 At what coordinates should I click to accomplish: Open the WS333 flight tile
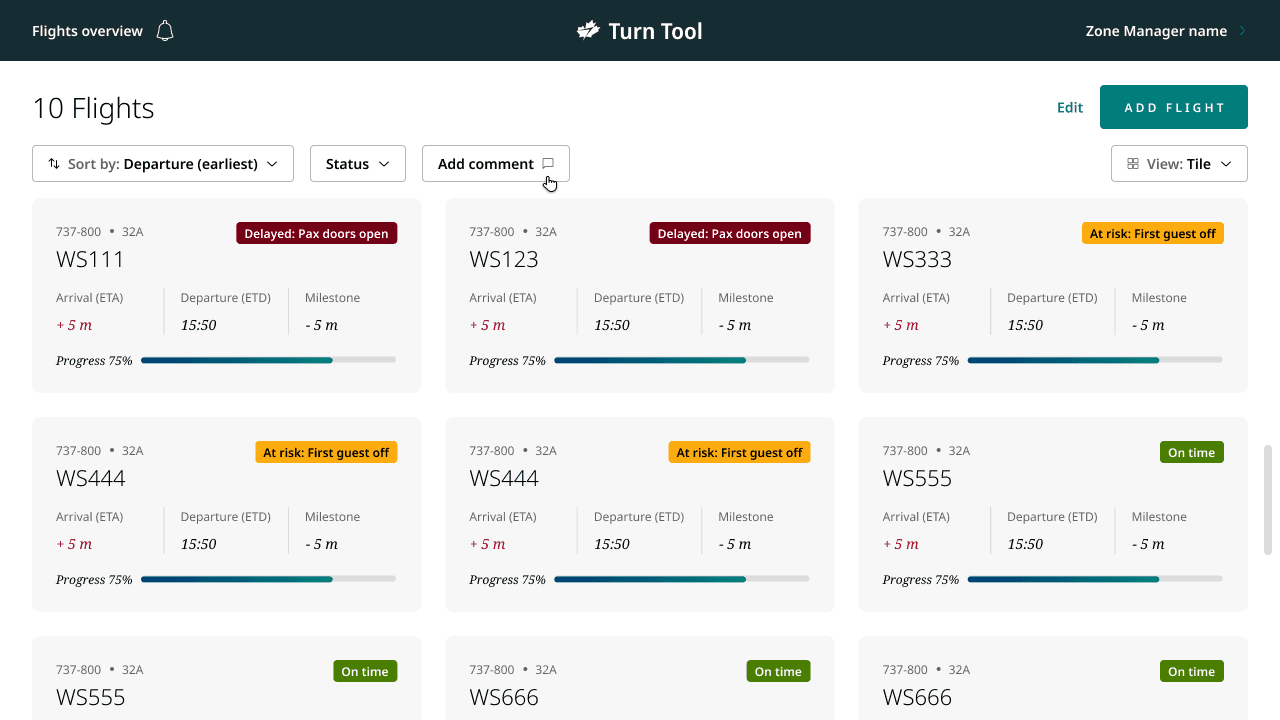tap(1053, 295)
